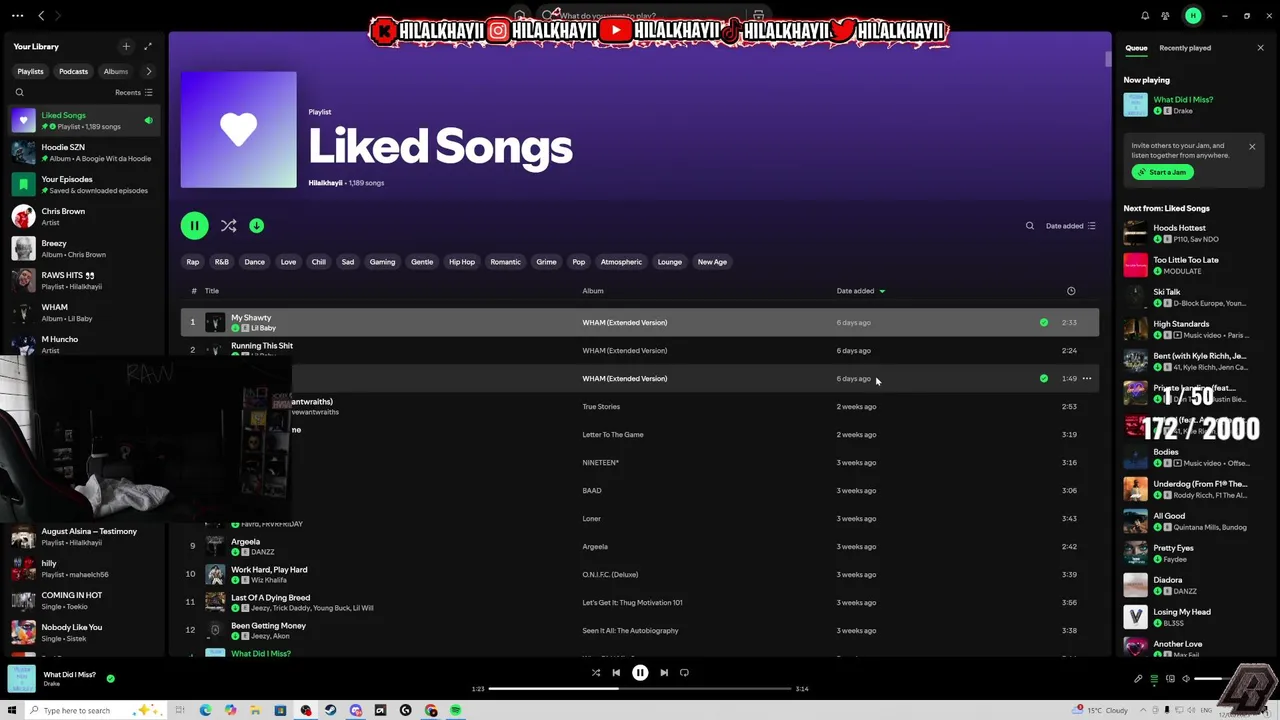The image size is (1280, 720).
Task: Filter songs by the New Age chip
Action: coord(712,262)
